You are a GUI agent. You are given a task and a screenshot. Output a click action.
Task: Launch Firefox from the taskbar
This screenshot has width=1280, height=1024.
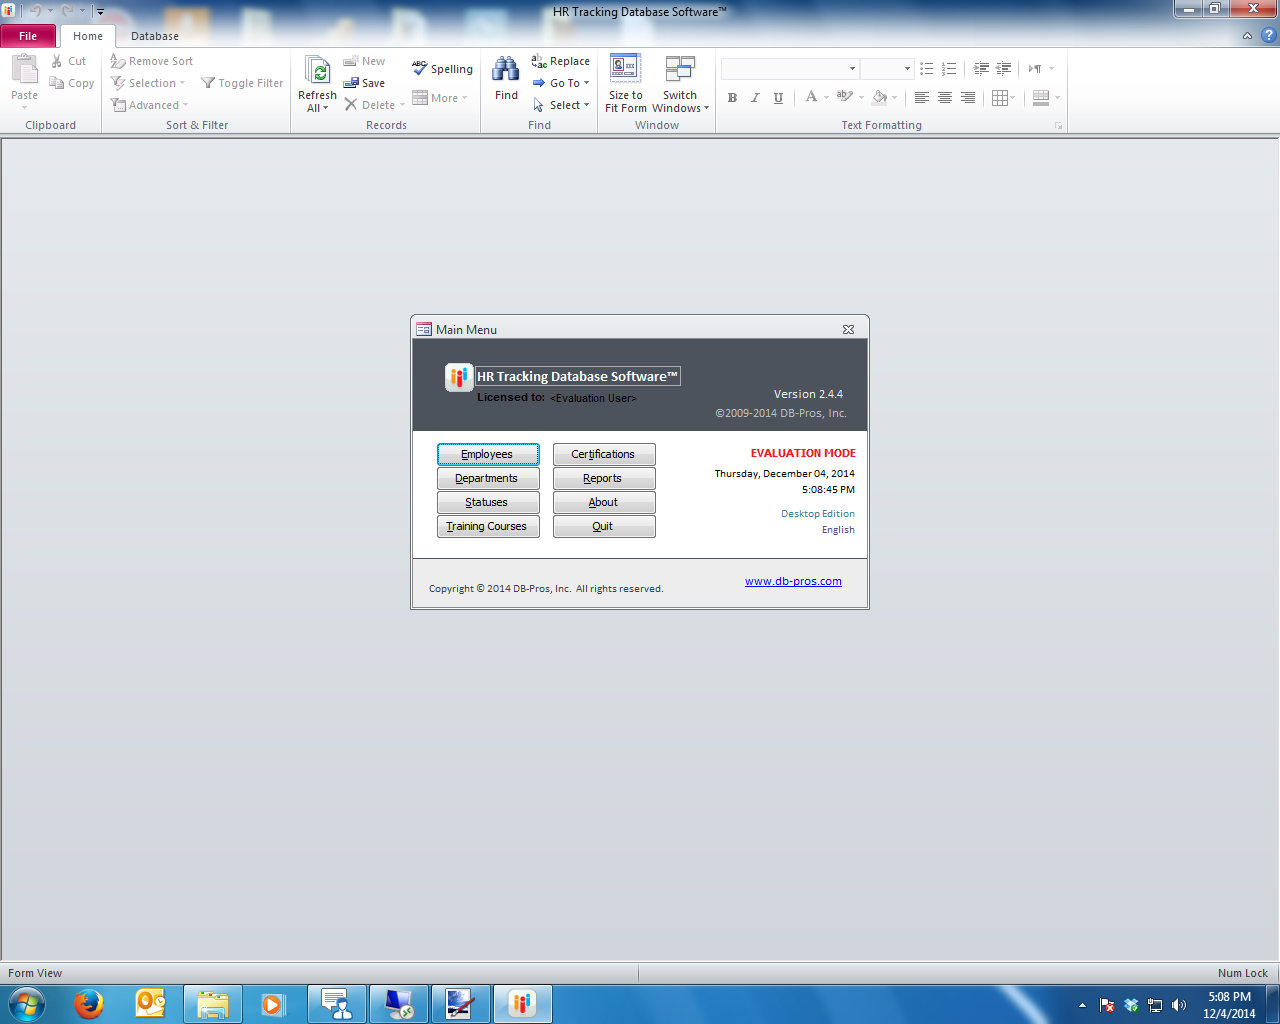89,1004
